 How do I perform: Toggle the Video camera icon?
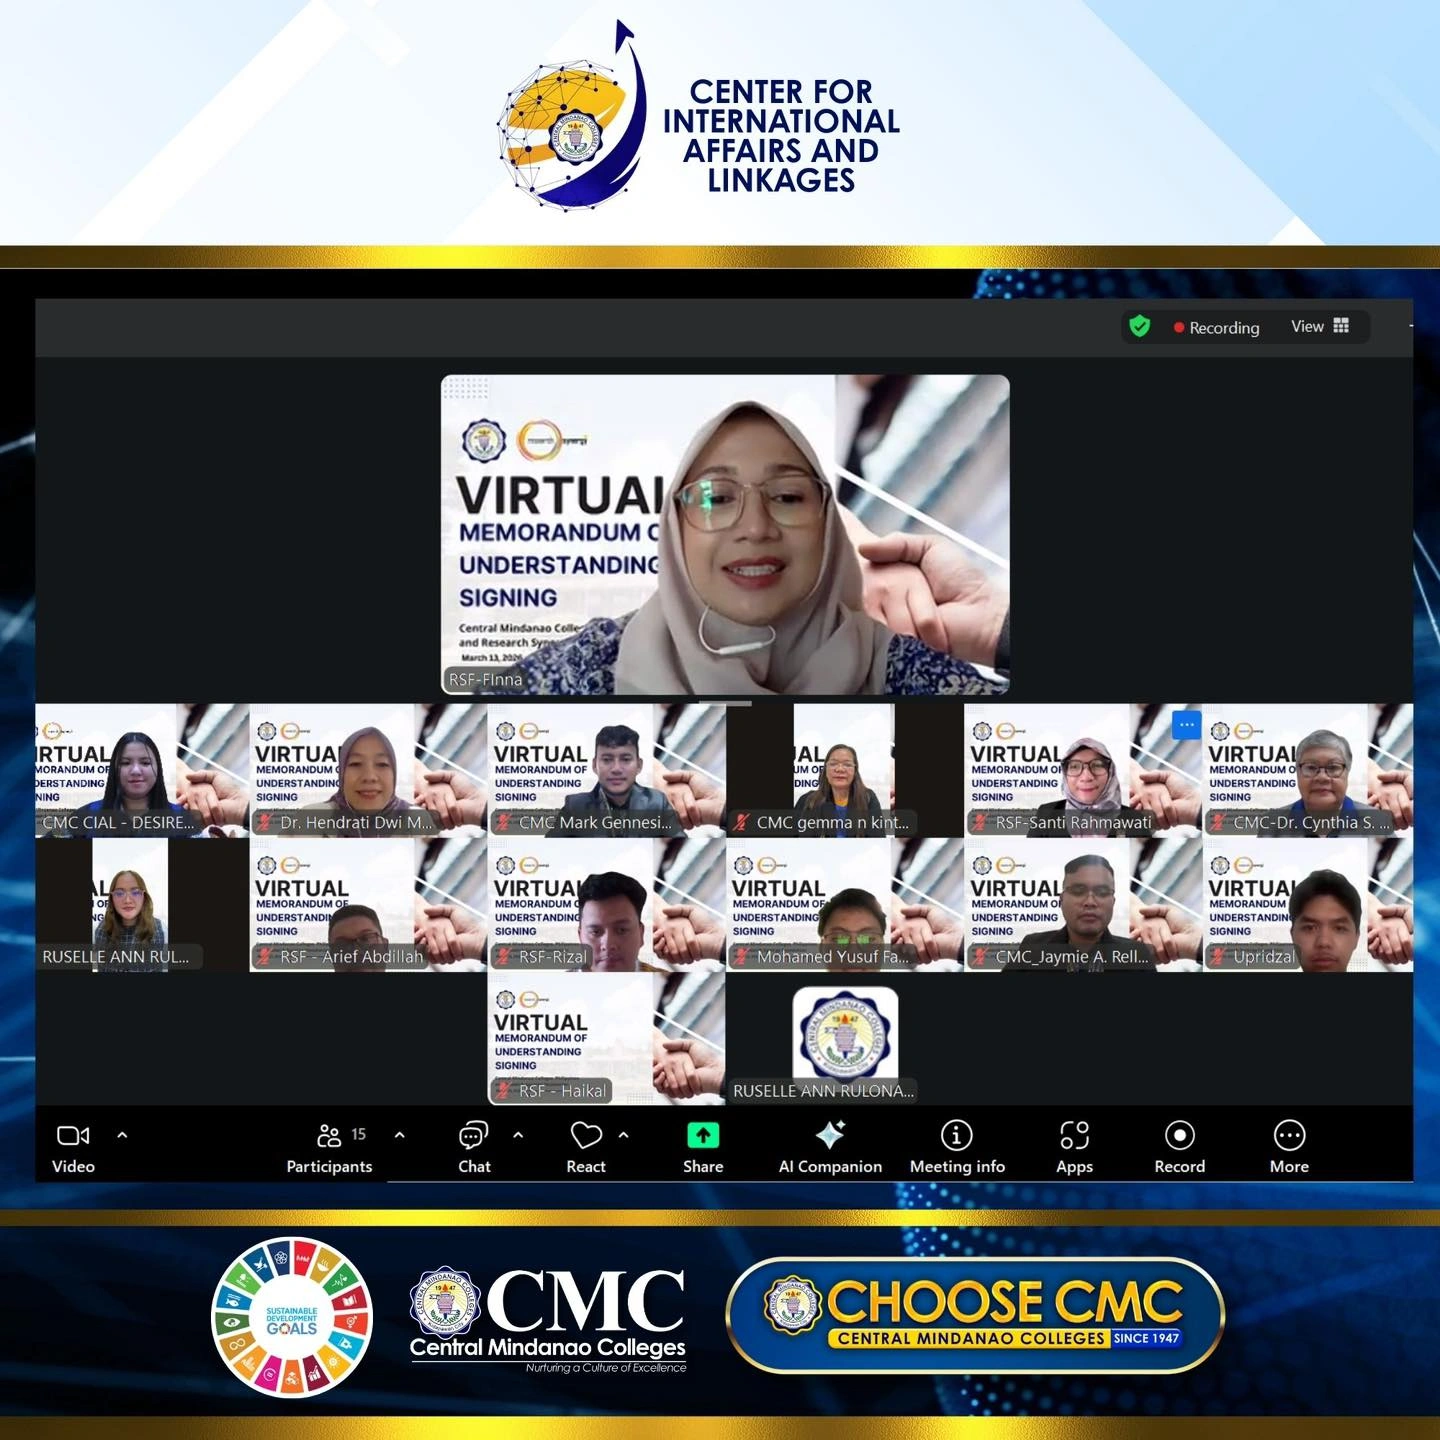[73, 1135]
